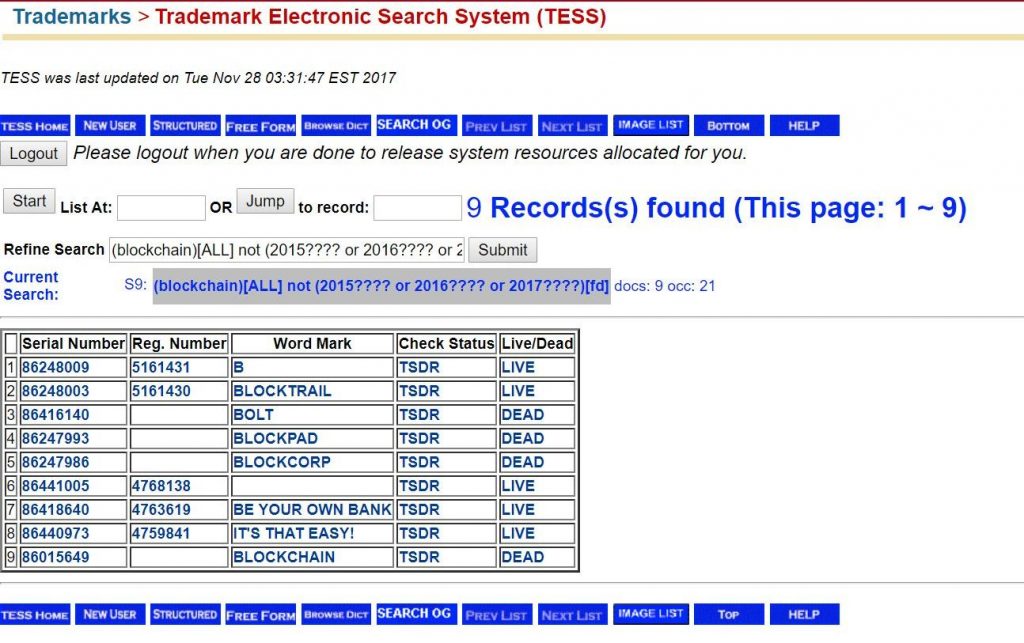Open serial number 86247993
The width and height of the screenshot is (1024, 643).
[56, 439]
